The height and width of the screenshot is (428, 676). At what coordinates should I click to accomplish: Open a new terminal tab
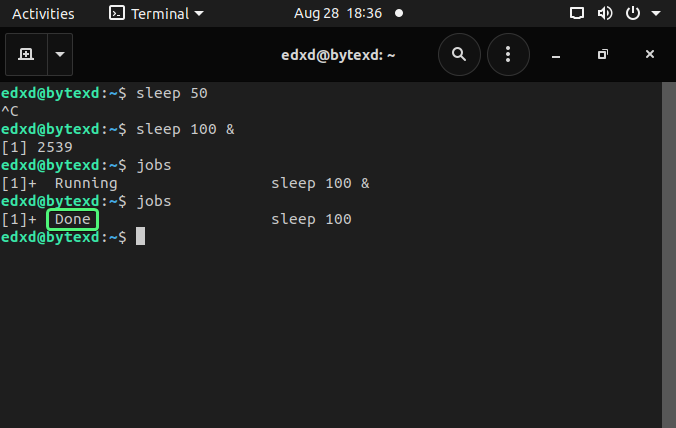(x=25, y=54)
